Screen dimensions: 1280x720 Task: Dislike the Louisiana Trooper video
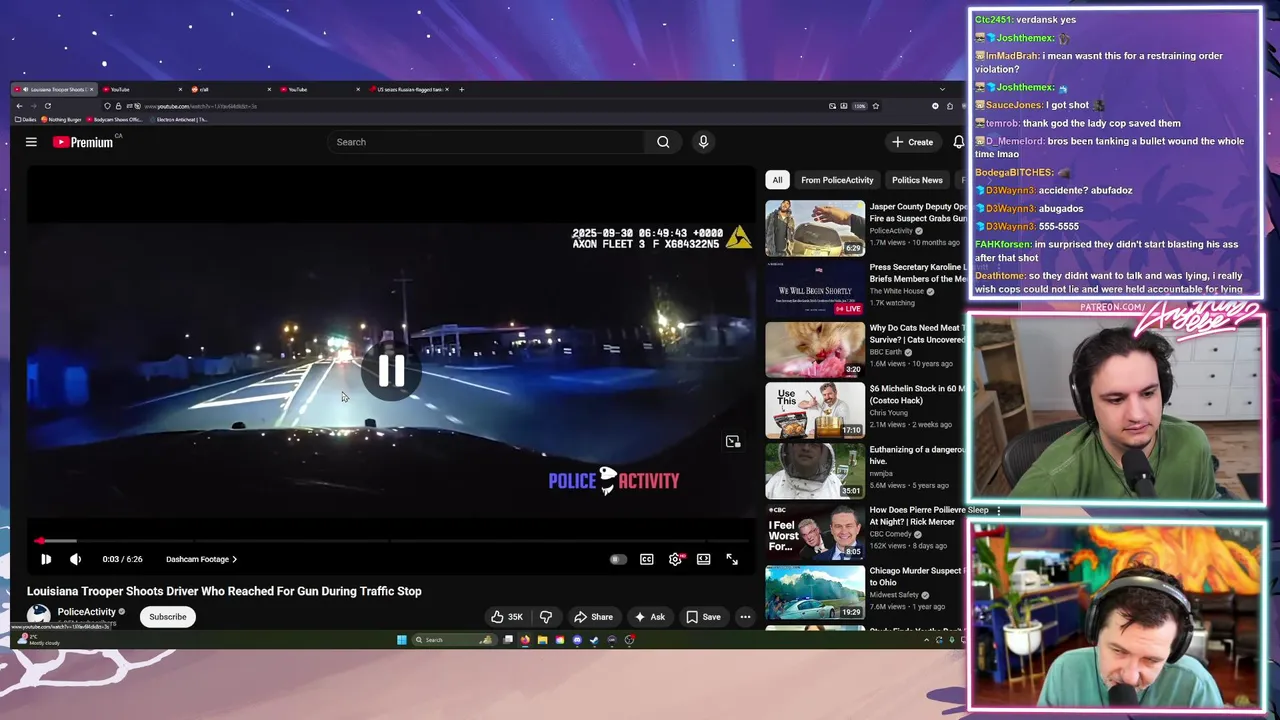point(546,617)
